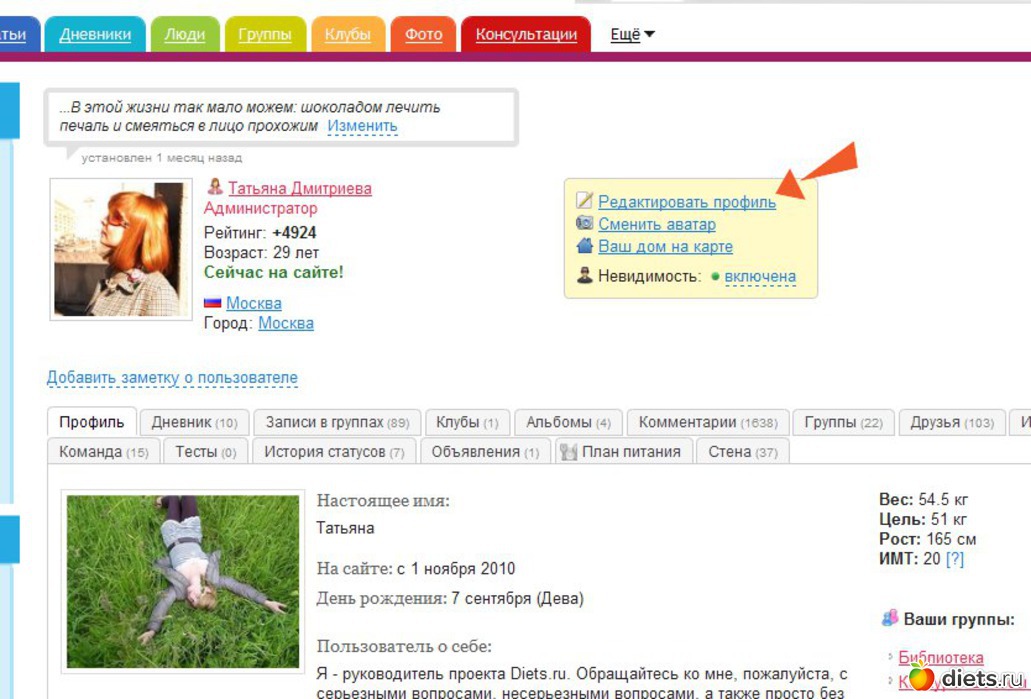Open the Дневники navigation tab
This screenshot has width=1031, height=699.
pos(95,35)
